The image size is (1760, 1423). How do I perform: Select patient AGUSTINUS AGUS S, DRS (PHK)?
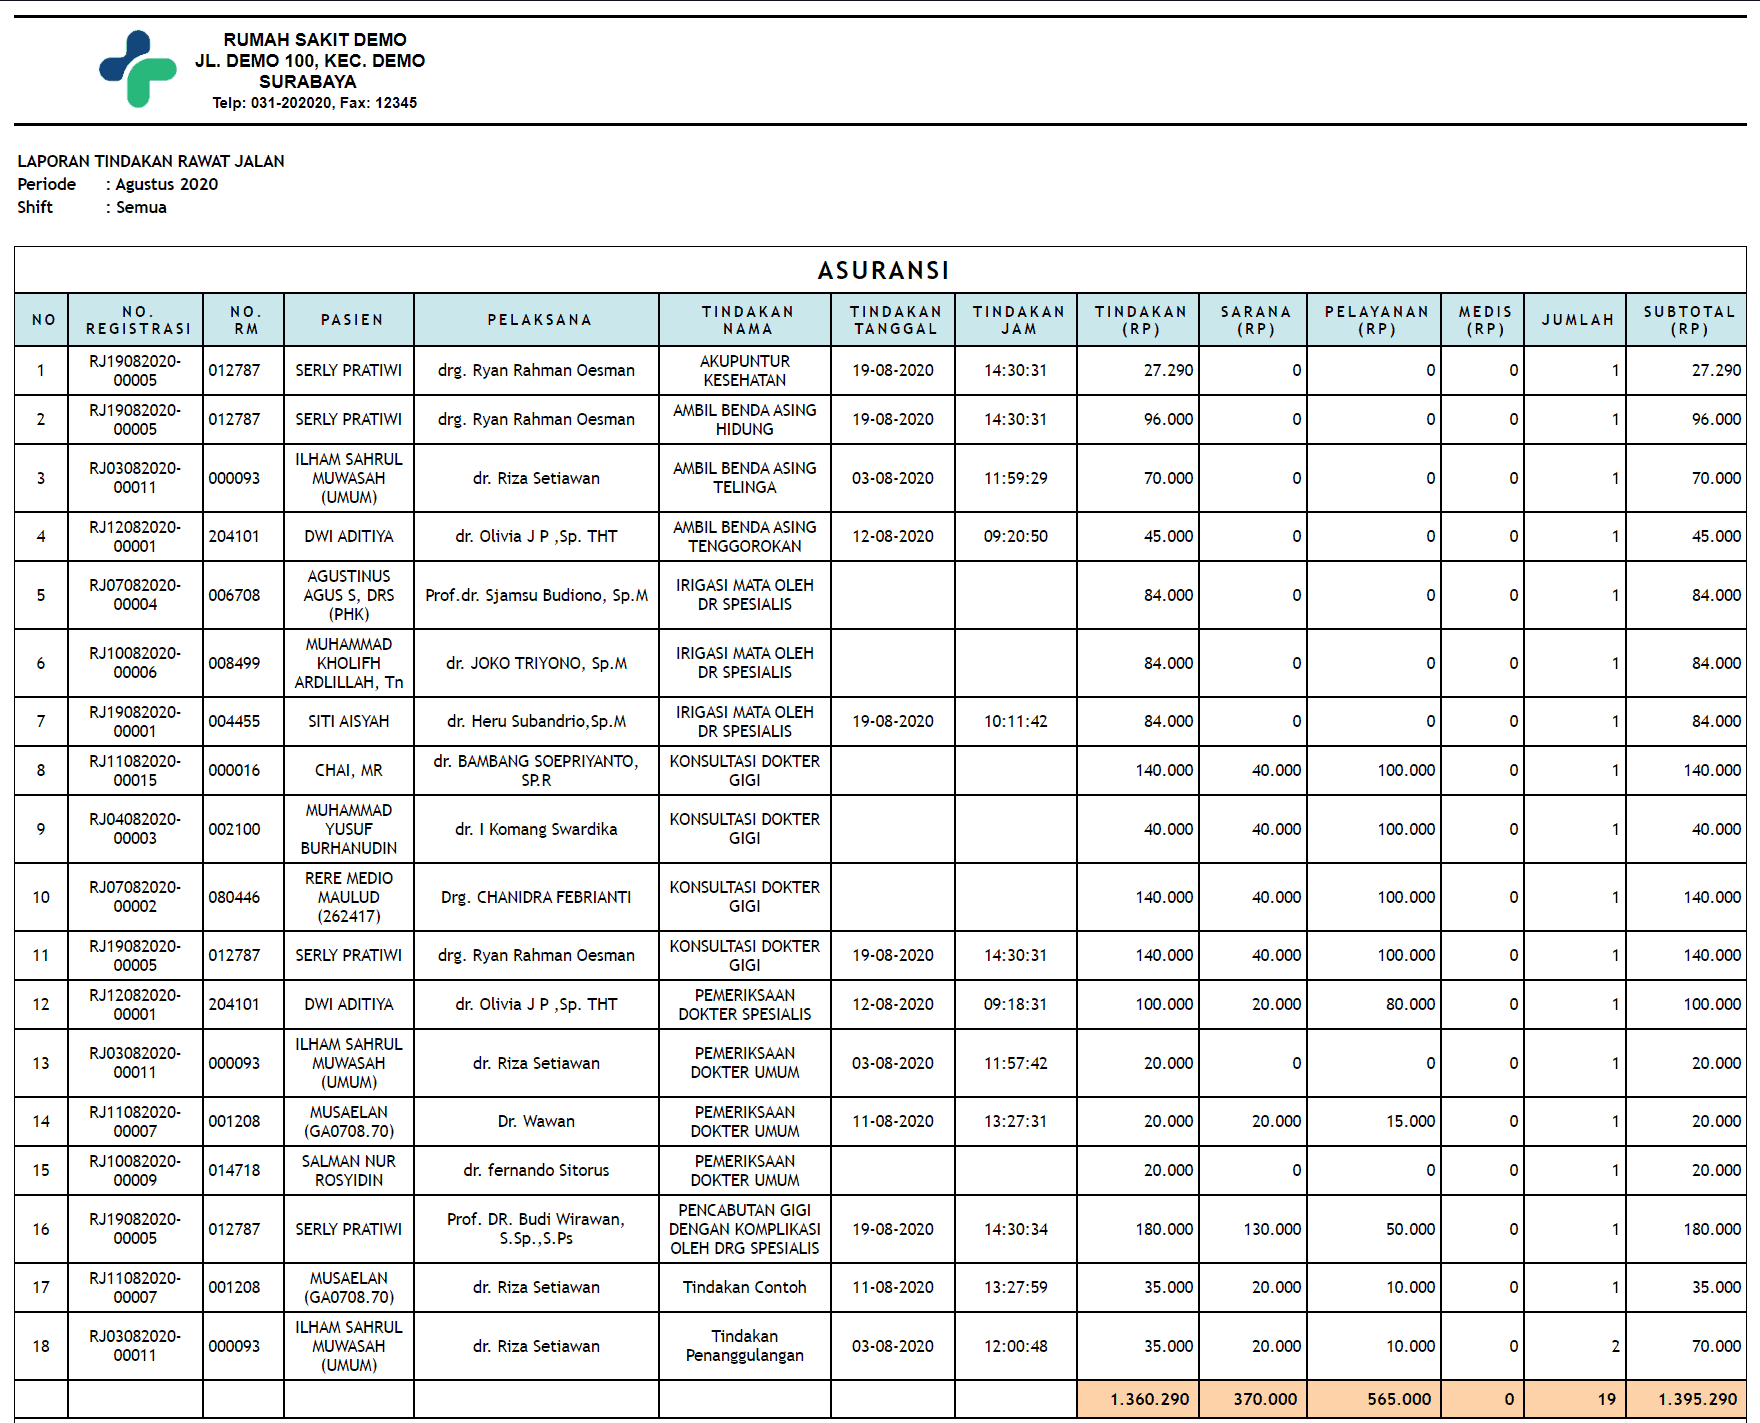click(x=349, y=595)
